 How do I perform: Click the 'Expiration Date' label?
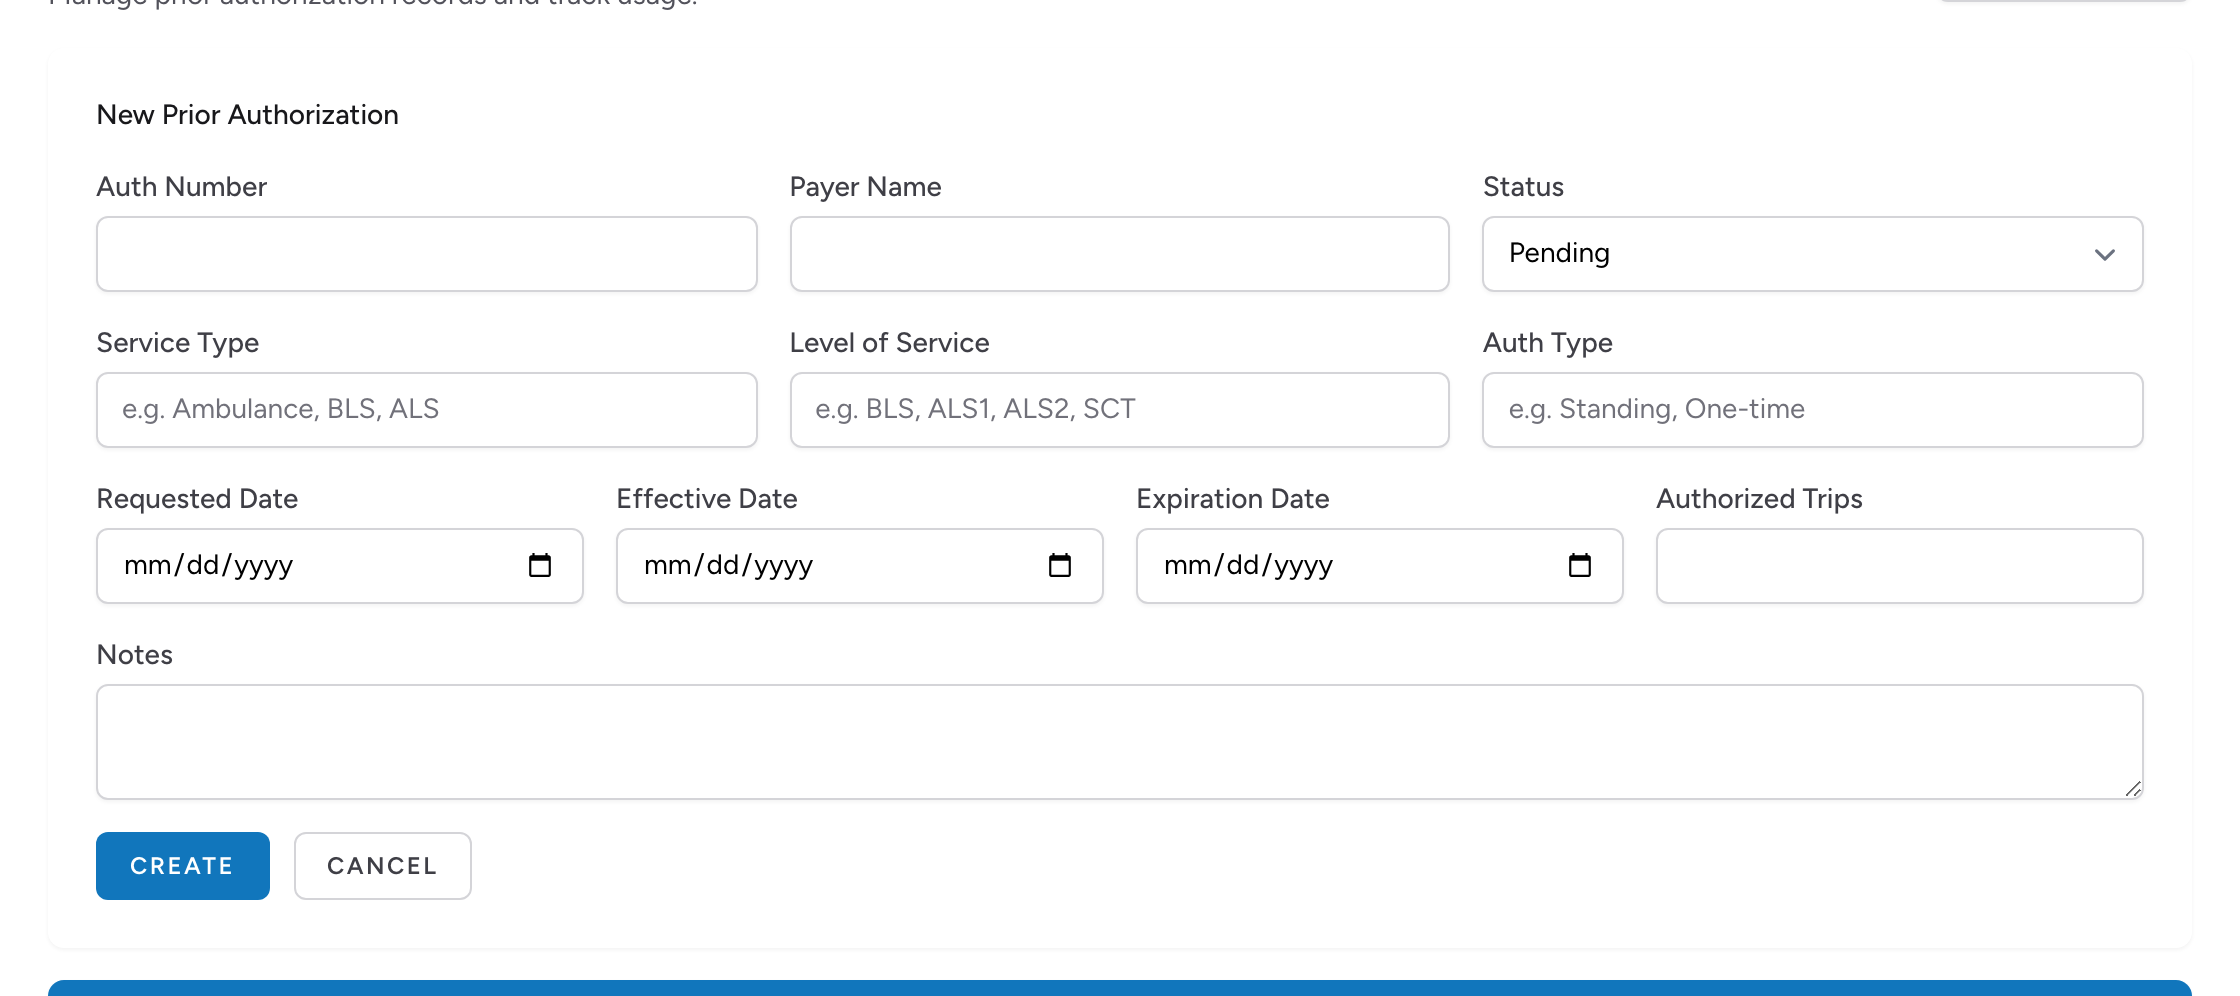[1233, 499]
